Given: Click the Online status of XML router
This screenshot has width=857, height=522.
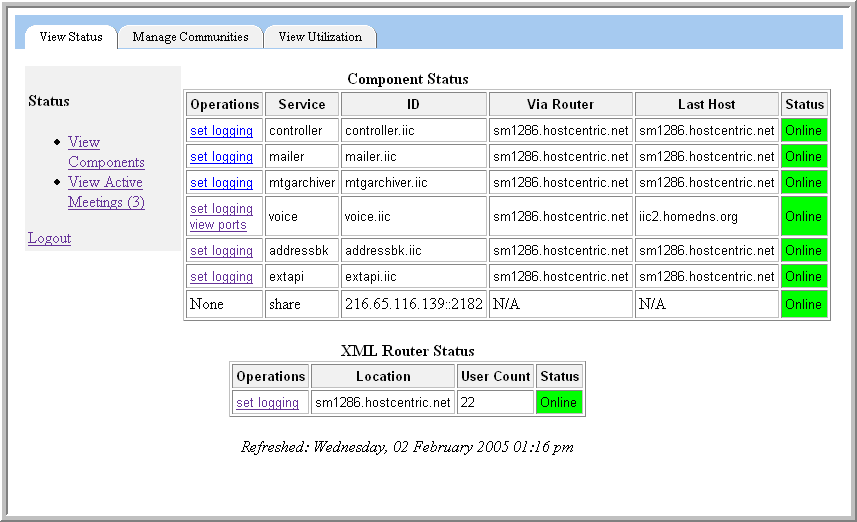Looking at the screenshot, I should pyautogui.click(x=559, y=402).
